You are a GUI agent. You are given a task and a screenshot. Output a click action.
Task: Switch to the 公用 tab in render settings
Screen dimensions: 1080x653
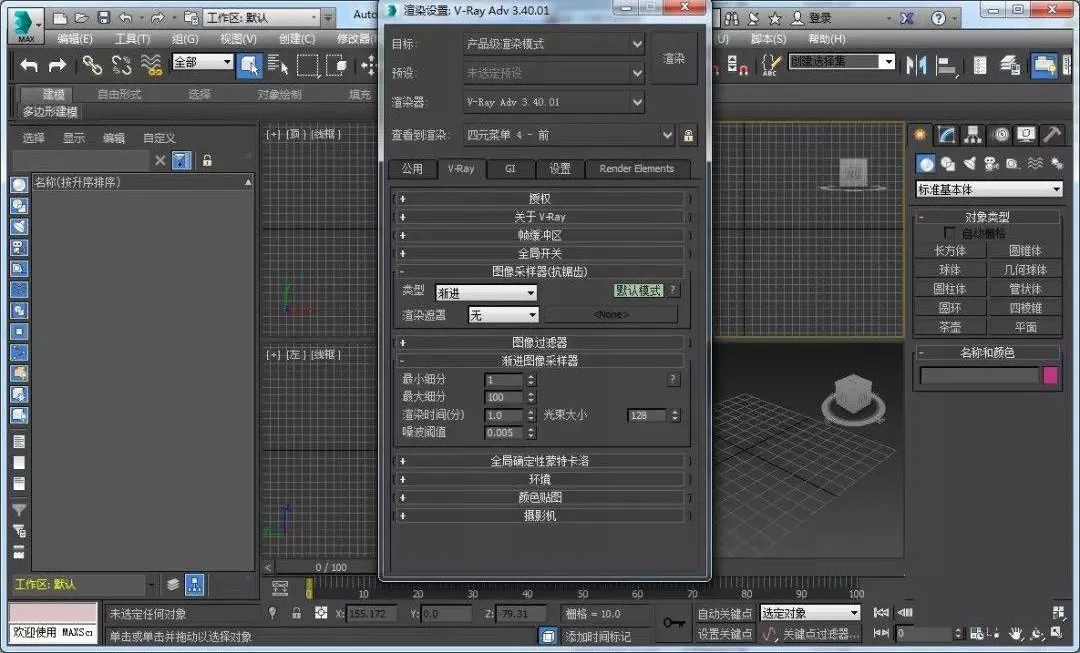coord(413,169)
